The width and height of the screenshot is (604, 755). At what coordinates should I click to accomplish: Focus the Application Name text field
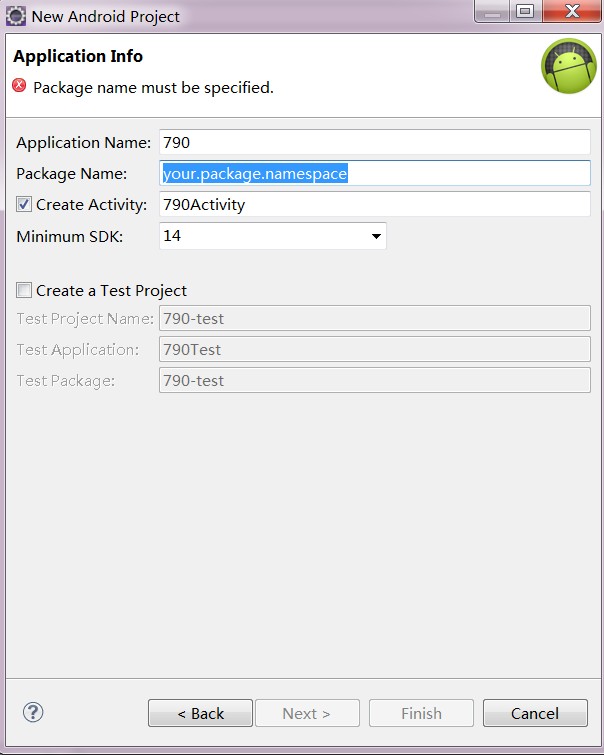pos(374,142)
